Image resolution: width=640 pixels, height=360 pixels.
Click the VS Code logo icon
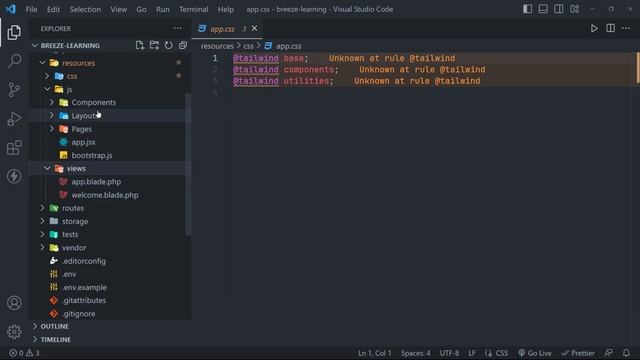click(11, 9)
